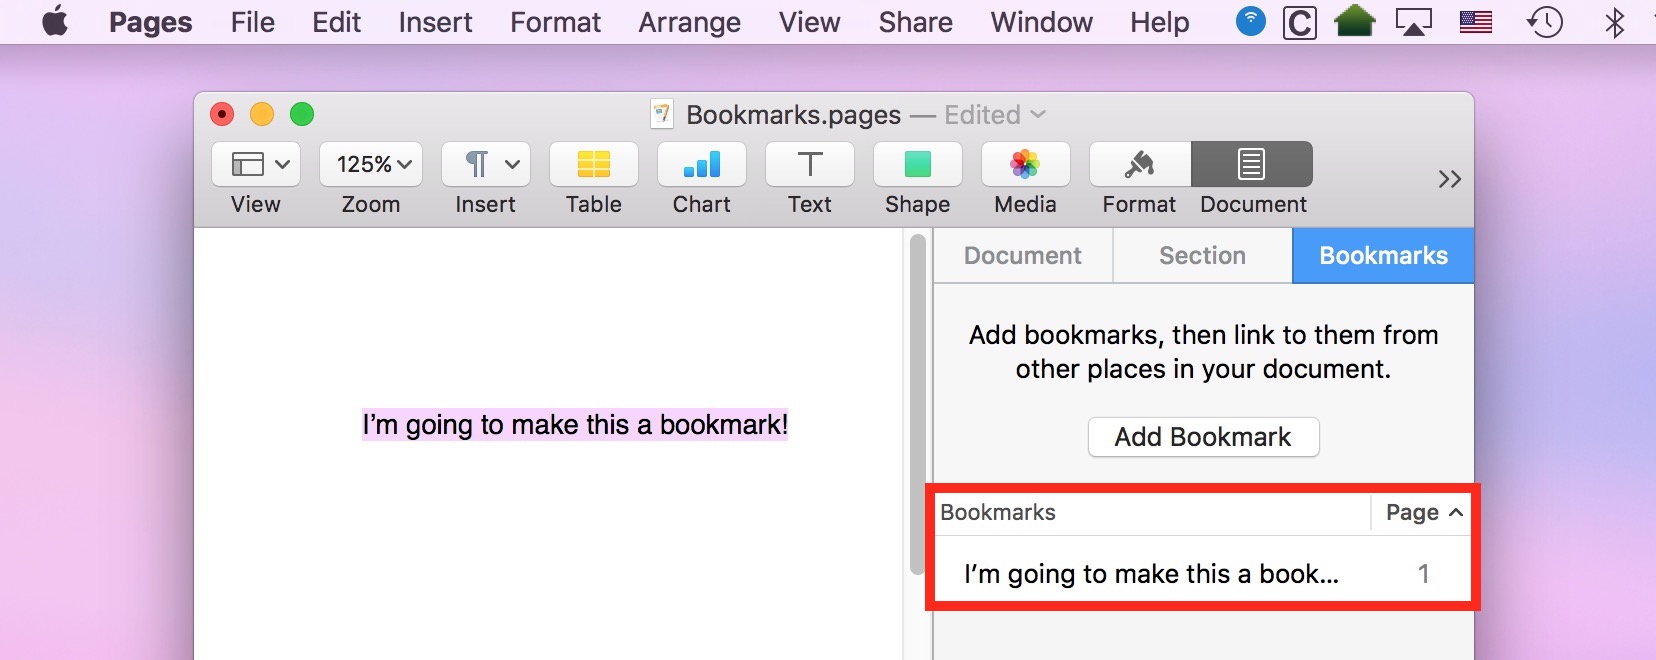Screen dimensions: 1656x660
Task: Insert a Chart from the toolbar
Action: (702, 164)
